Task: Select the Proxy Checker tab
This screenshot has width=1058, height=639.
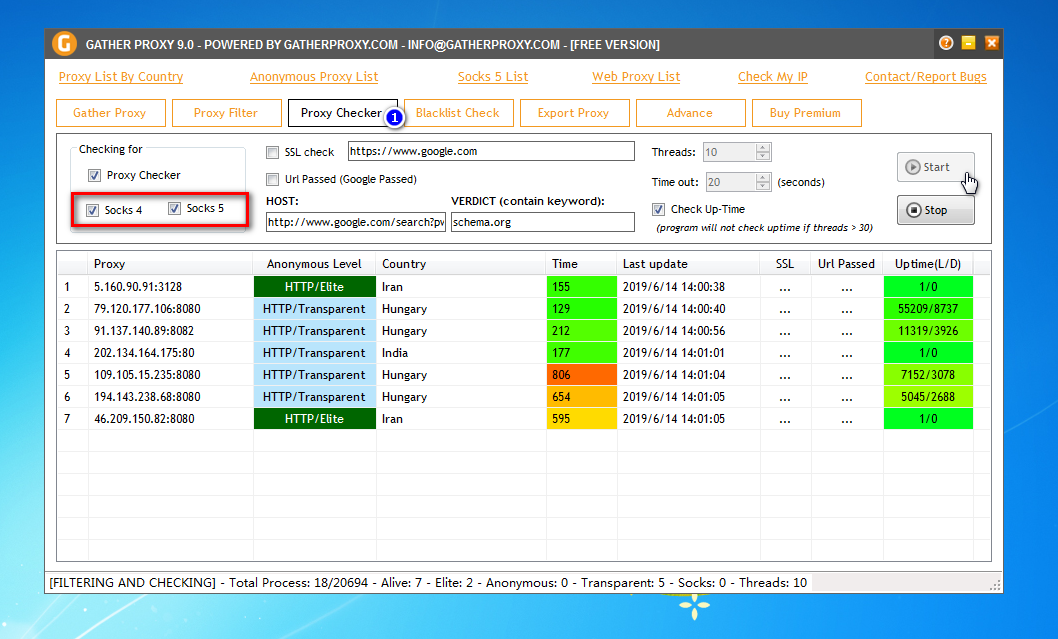Action: pyautogui.click(x=343, y=113)
